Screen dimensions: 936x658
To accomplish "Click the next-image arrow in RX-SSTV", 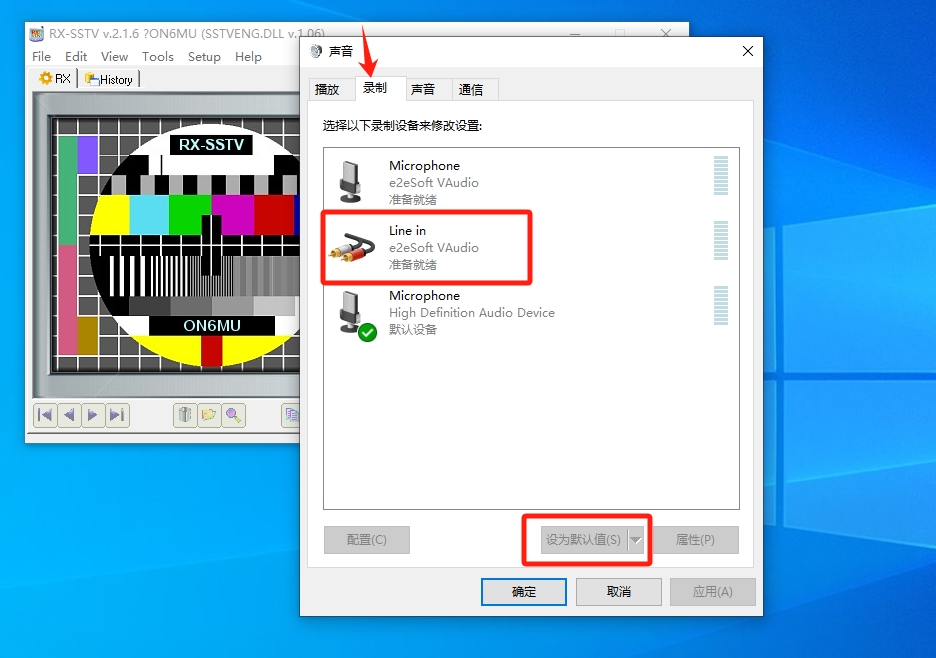I will coord(92,416).
